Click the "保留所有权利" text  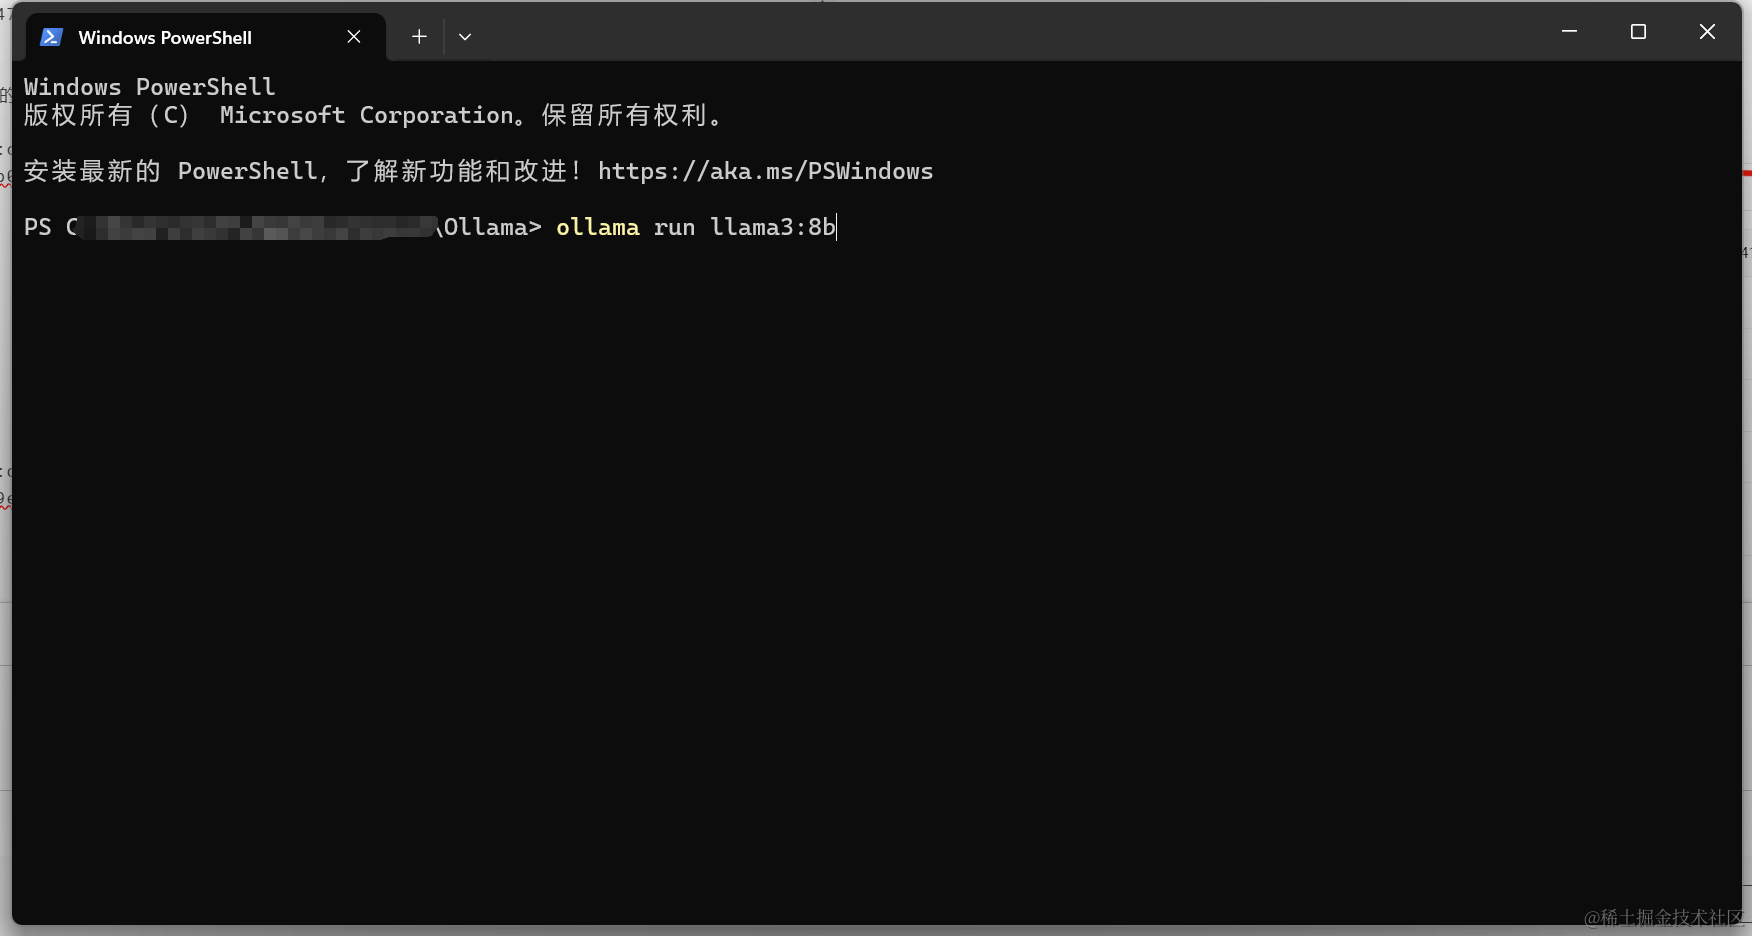(624, 116)
